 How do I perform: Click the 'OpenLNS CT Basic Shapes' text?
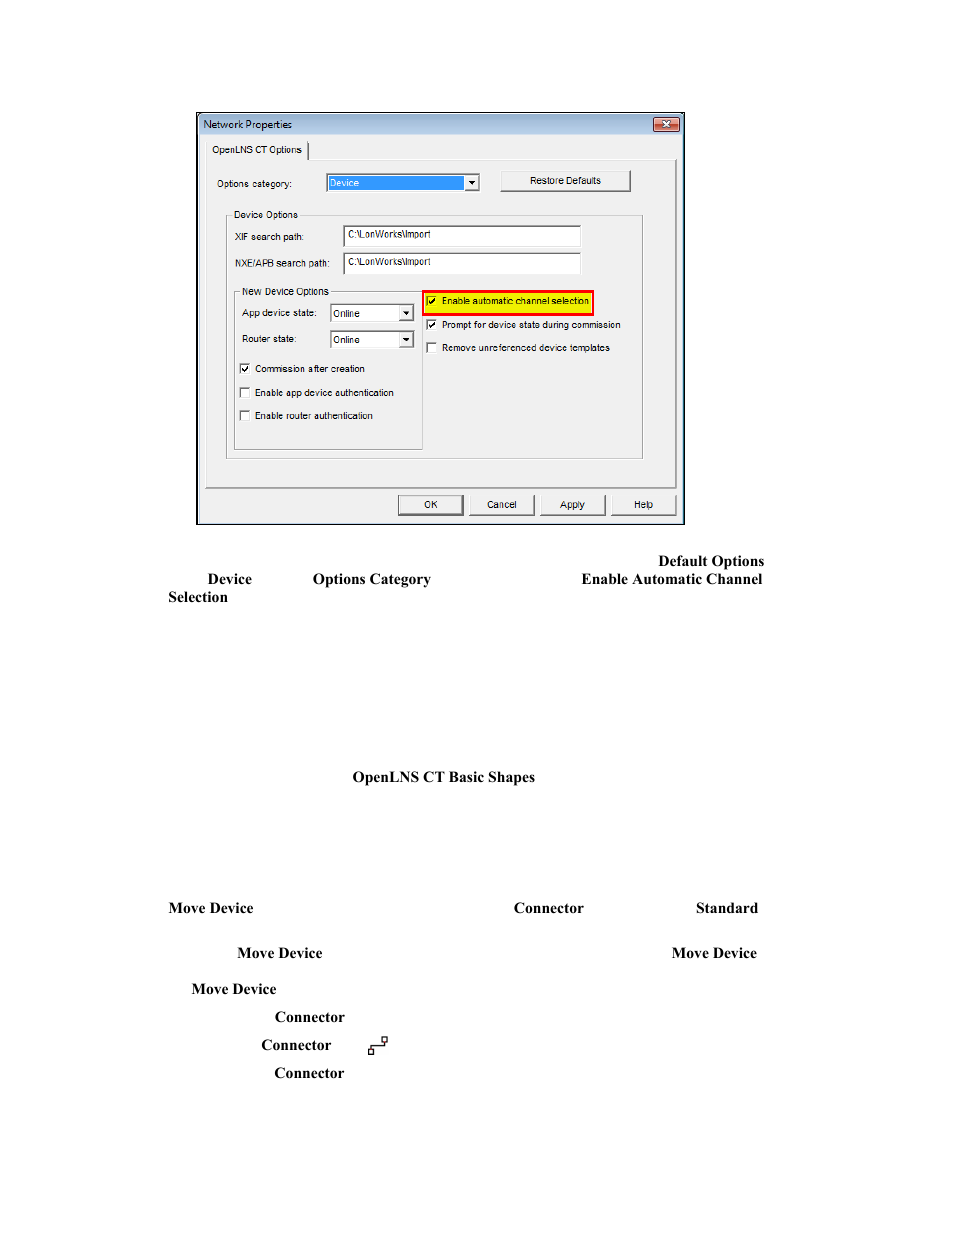pyautogui.click(x=444, y=777)
